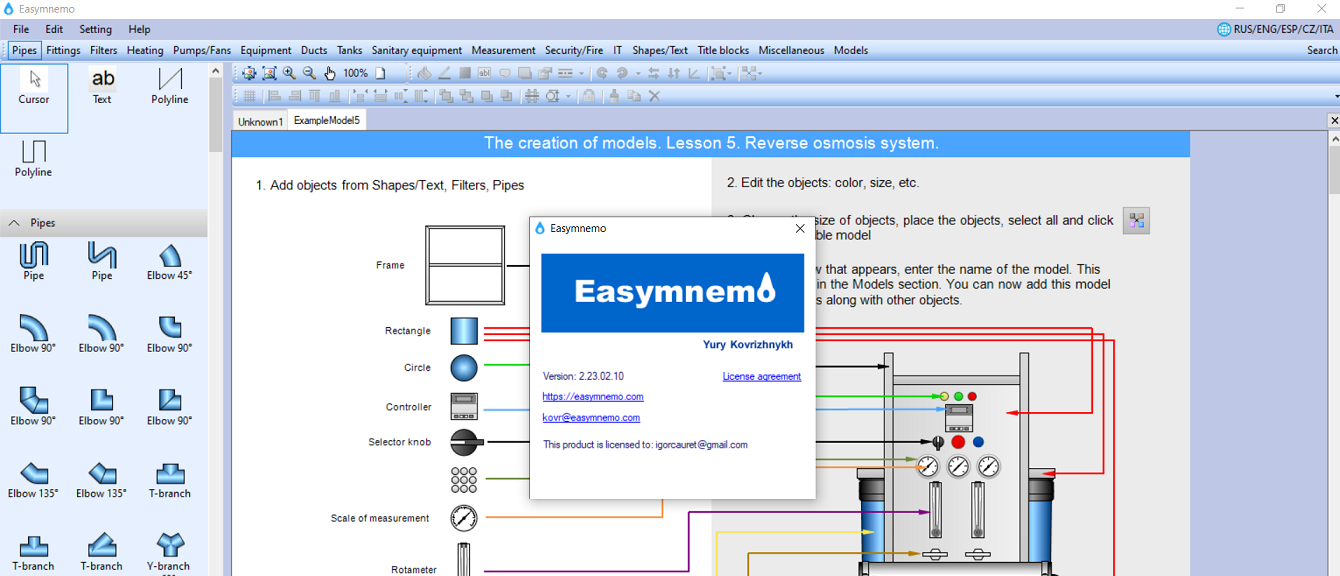Click the flip horizontal arrows icon
The width and height of the screenshot is (1340, 576).
tap(653, 73)
